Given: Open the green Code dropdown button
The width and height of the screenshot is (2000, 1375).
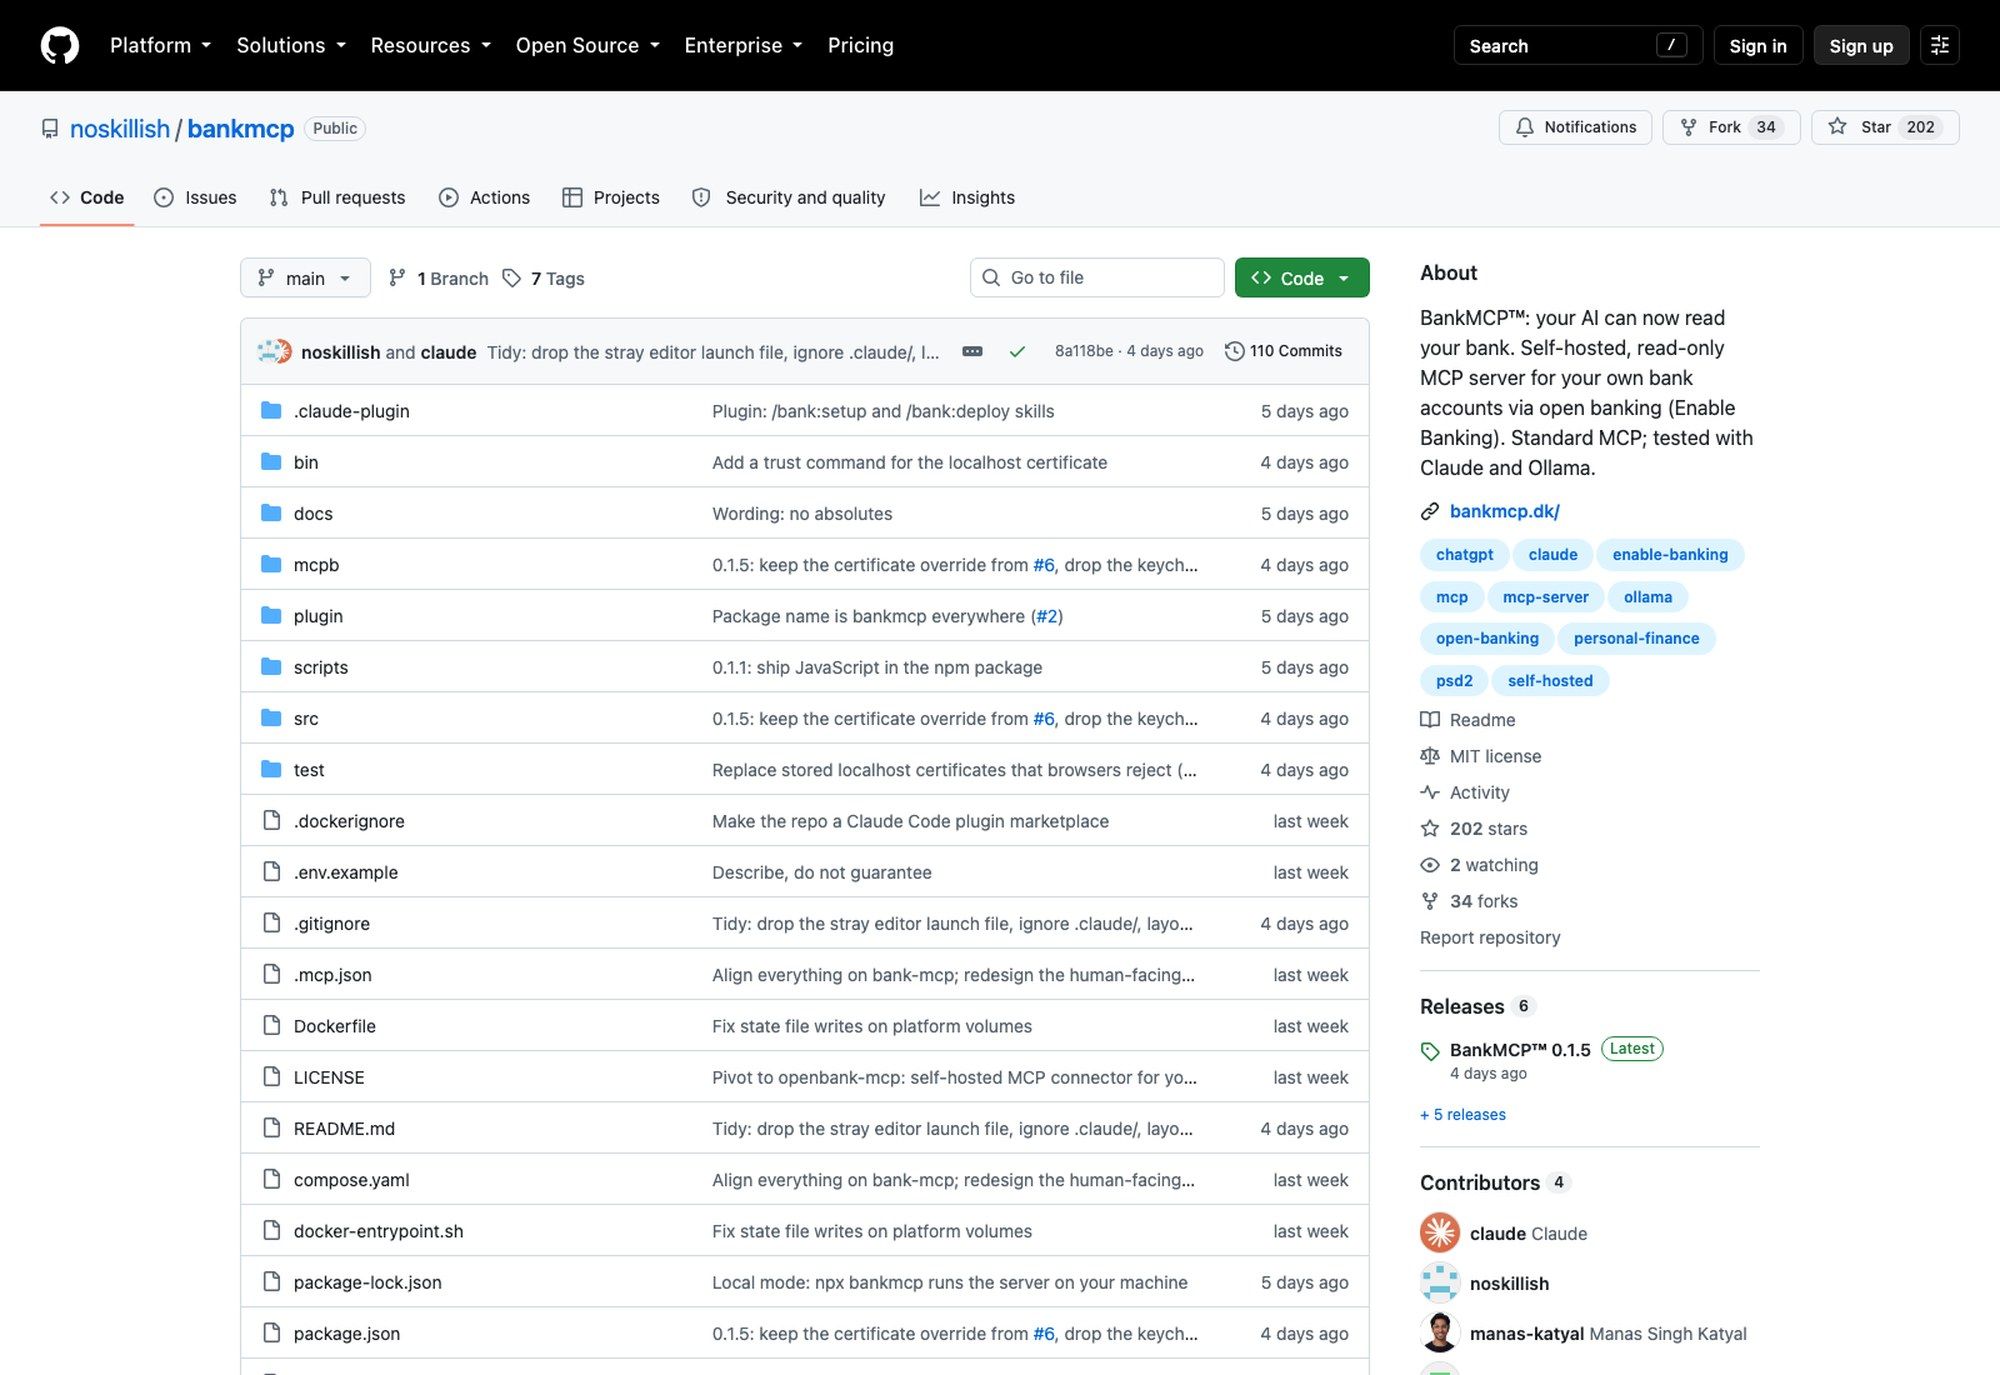Looking at the screenshot, I should [x=1302, y=278].
